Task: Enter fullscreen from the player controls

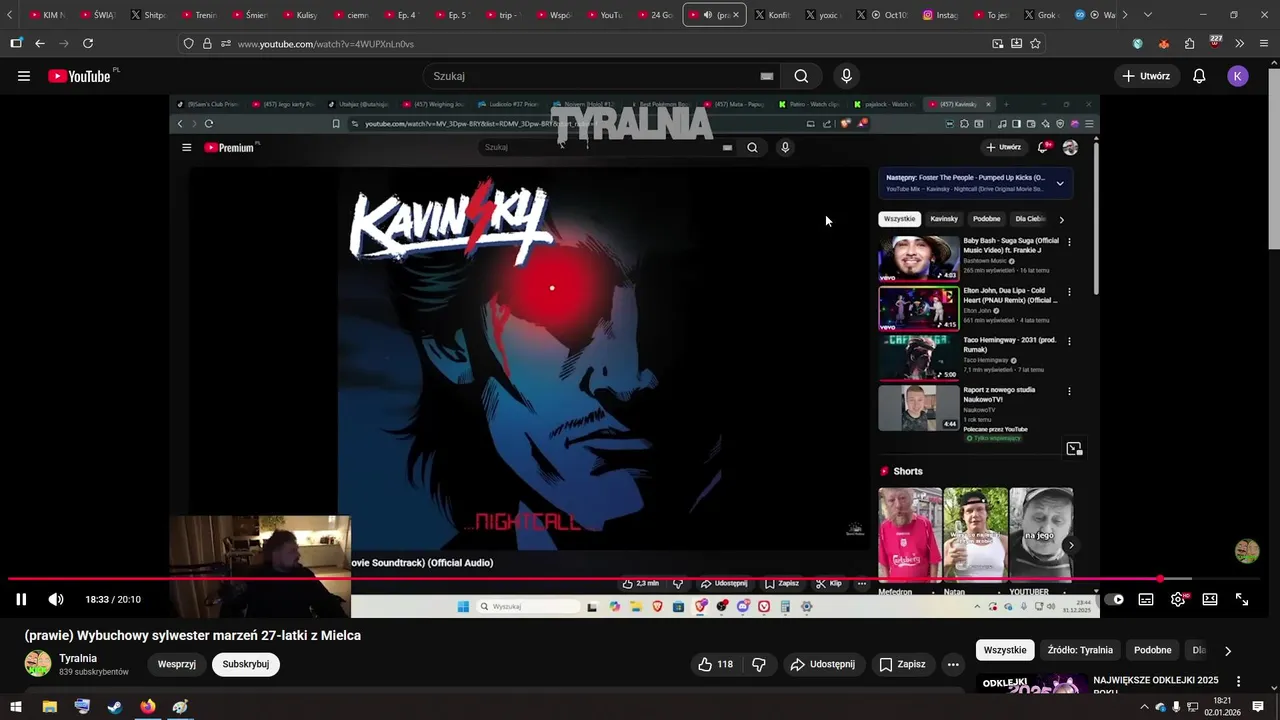Action: coord(1242,599)
